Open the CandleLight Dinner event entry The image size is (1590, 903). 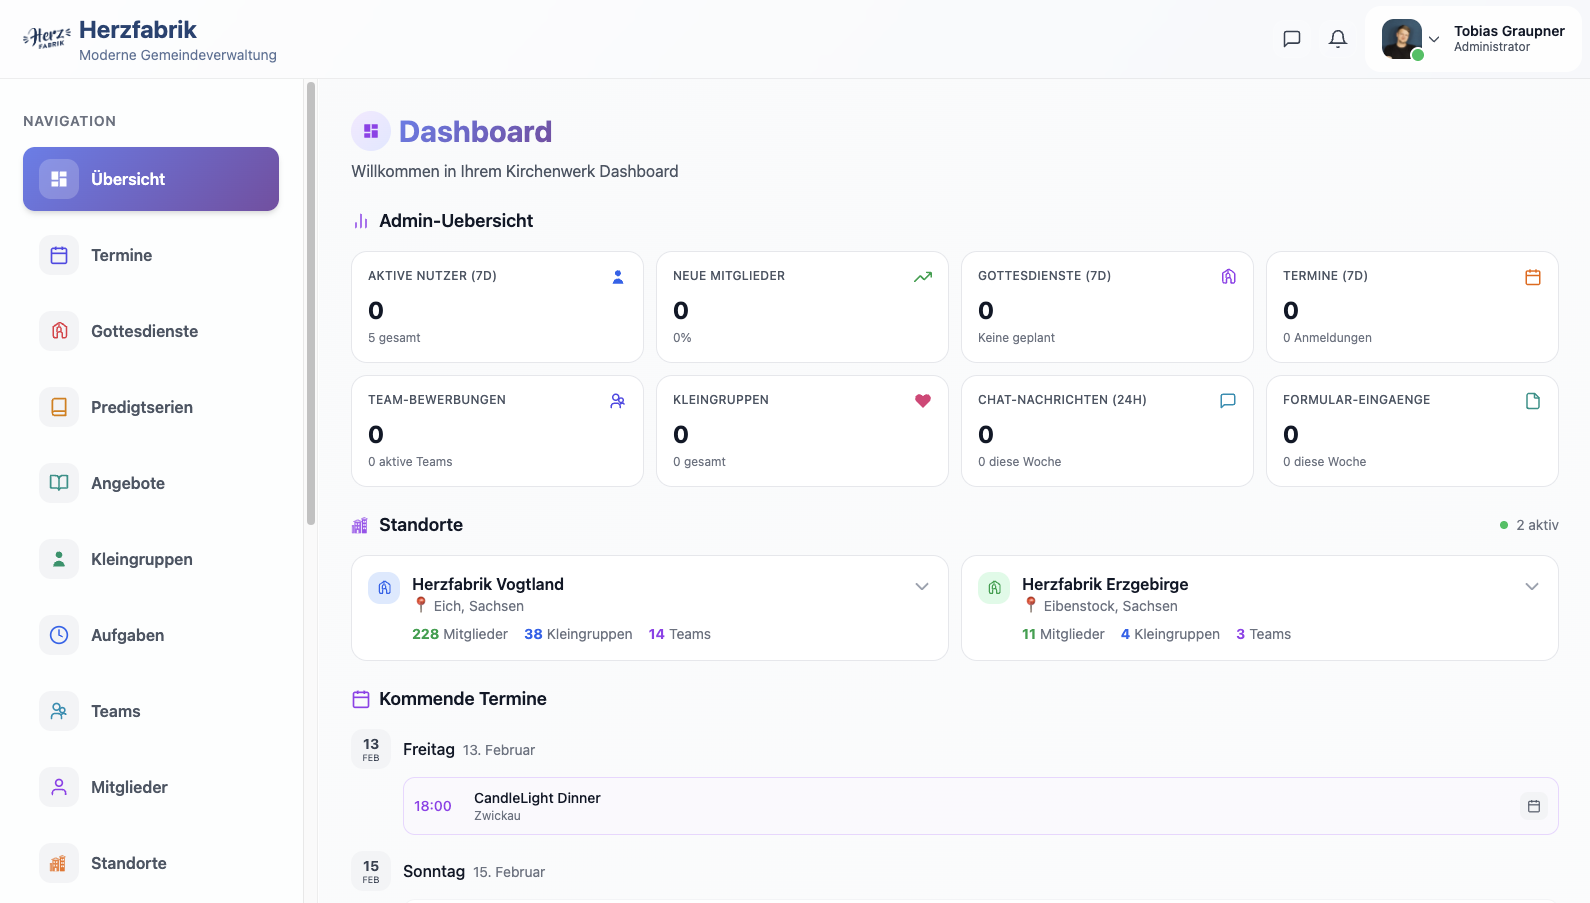981,806
